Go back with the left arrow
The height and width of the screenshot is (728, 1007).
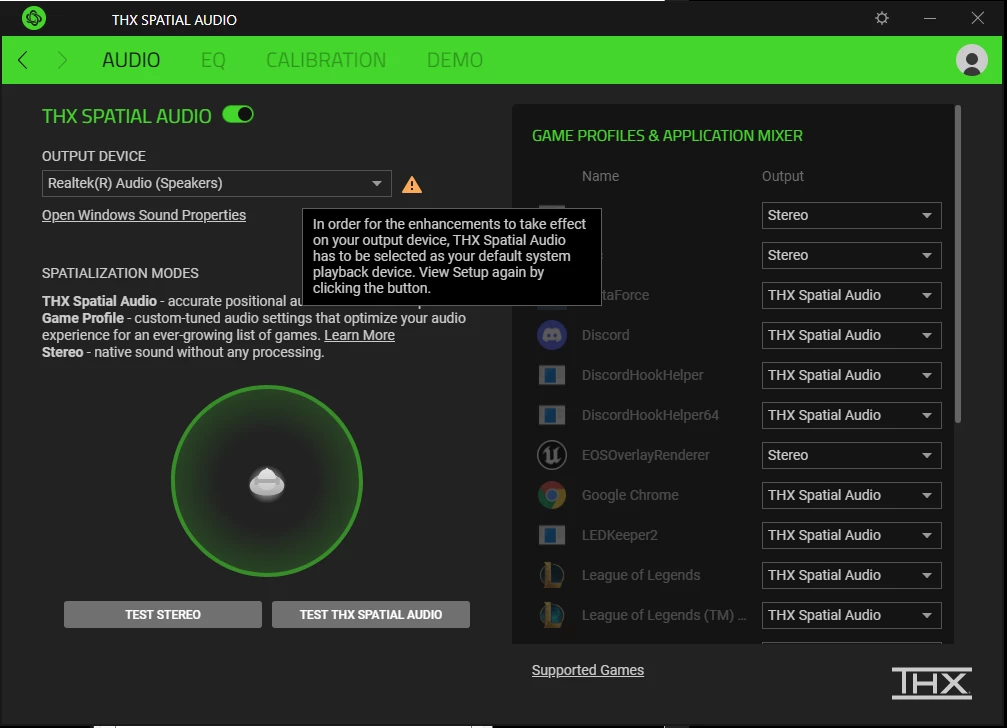coord(23,60)
